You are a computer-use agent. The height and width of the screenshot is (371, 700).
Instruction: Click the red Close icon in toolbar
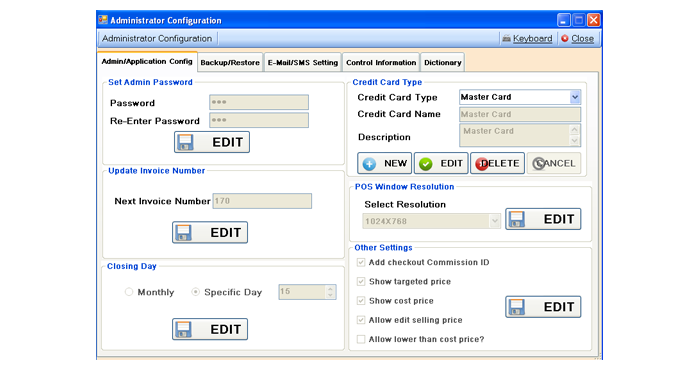[x=565, y=38]
